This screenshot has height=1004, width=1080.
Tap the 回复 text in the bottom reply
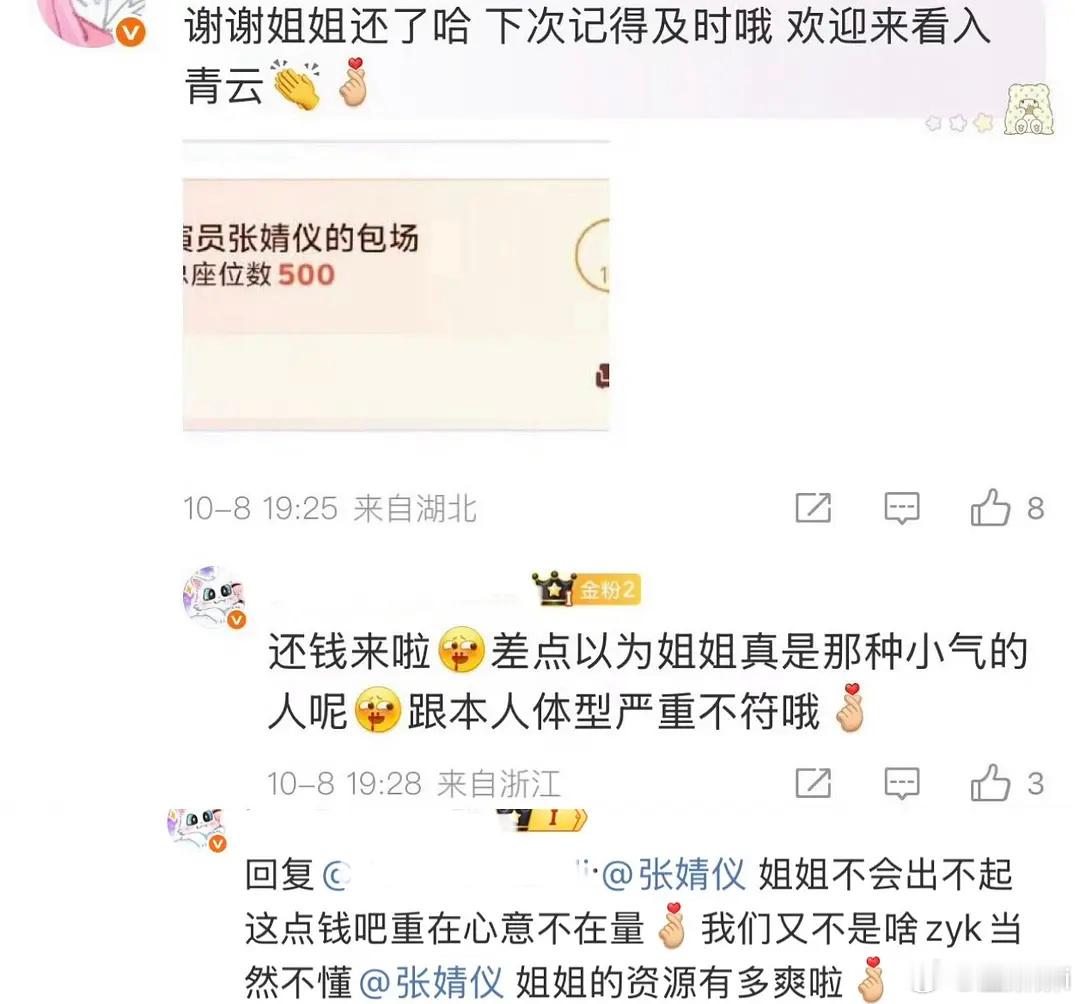[279, 875]
